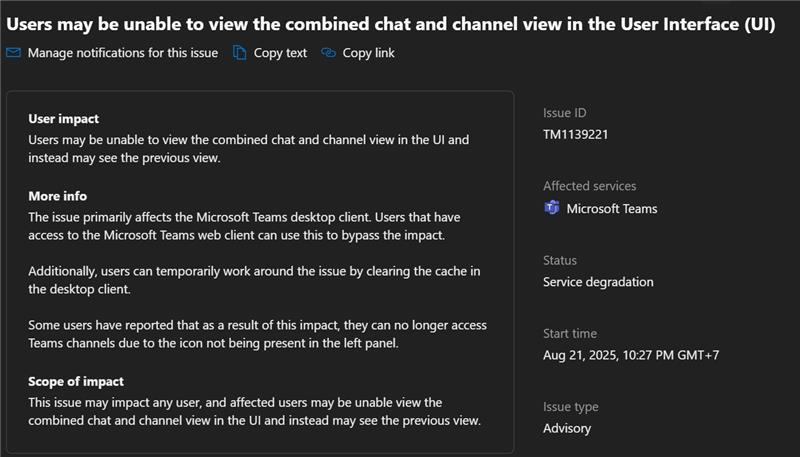Click the Advisory issue type value
This screenshot has width=800, height=457.
click(x=567, y=428)
